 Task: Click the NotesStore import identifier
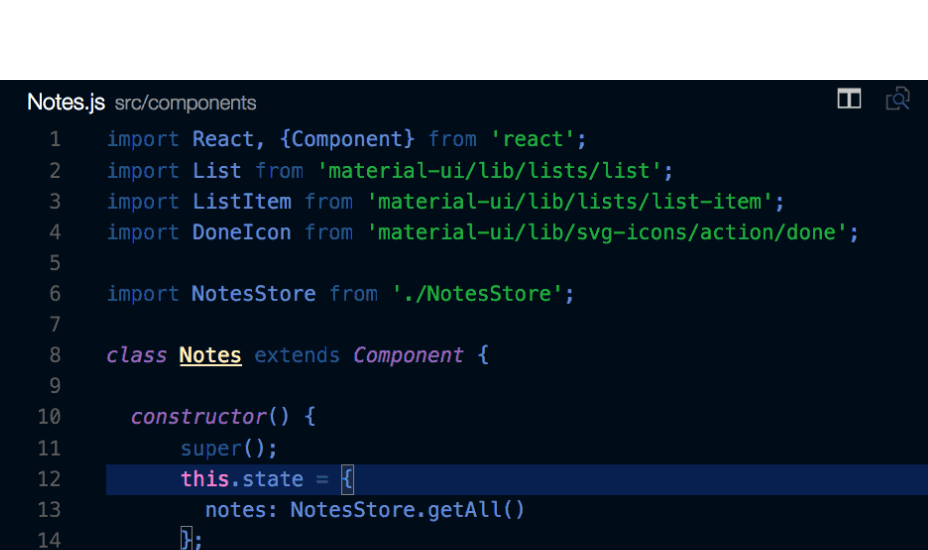click(x=253, y=294)
